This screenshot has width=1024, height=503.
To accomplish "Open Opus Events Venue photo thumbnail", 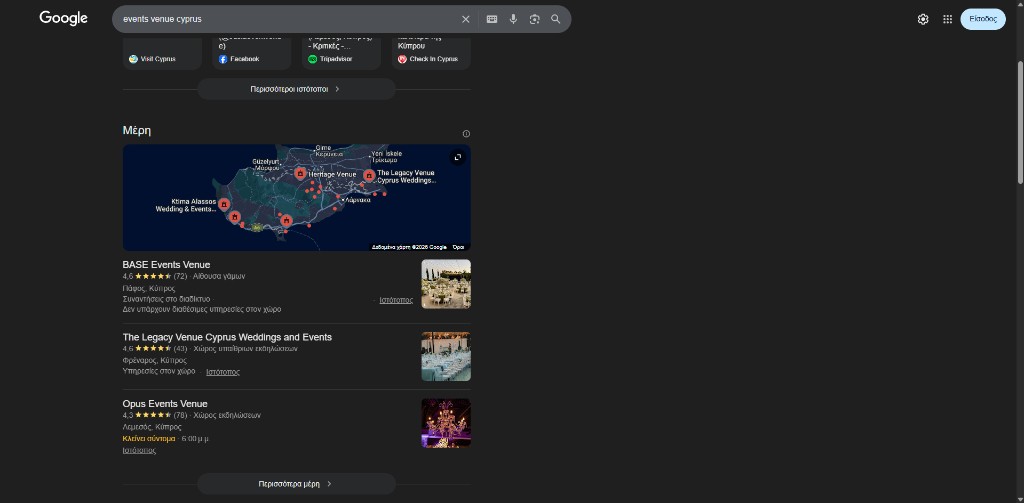I will click(x=446, y=423).
